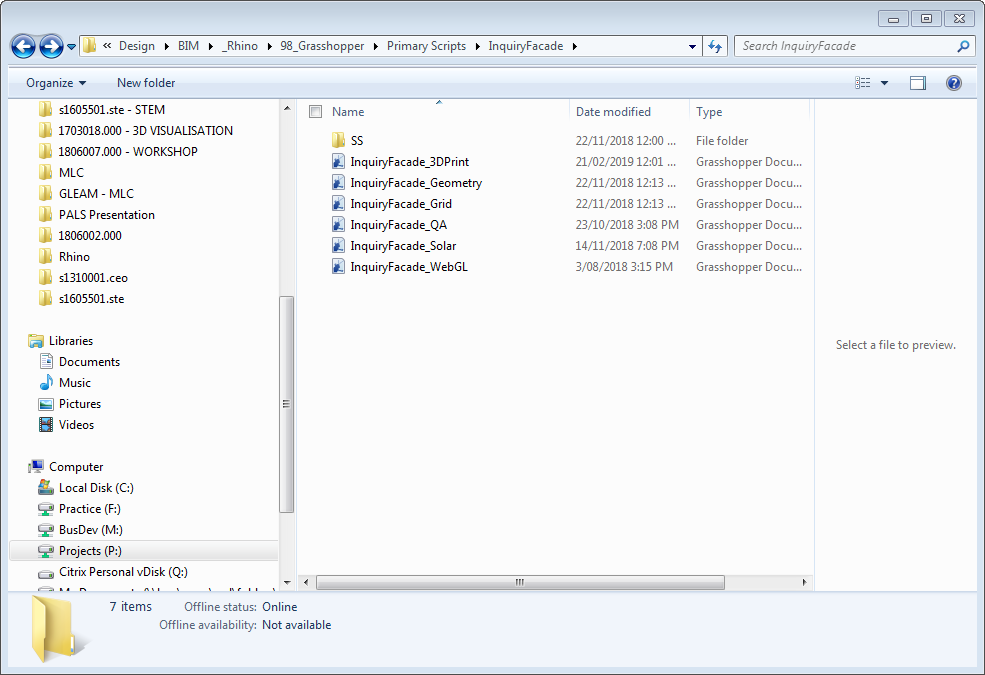Screen dimensions: 985x675
Task: Open PALS Presentation folder
Action: click(106, 215)
